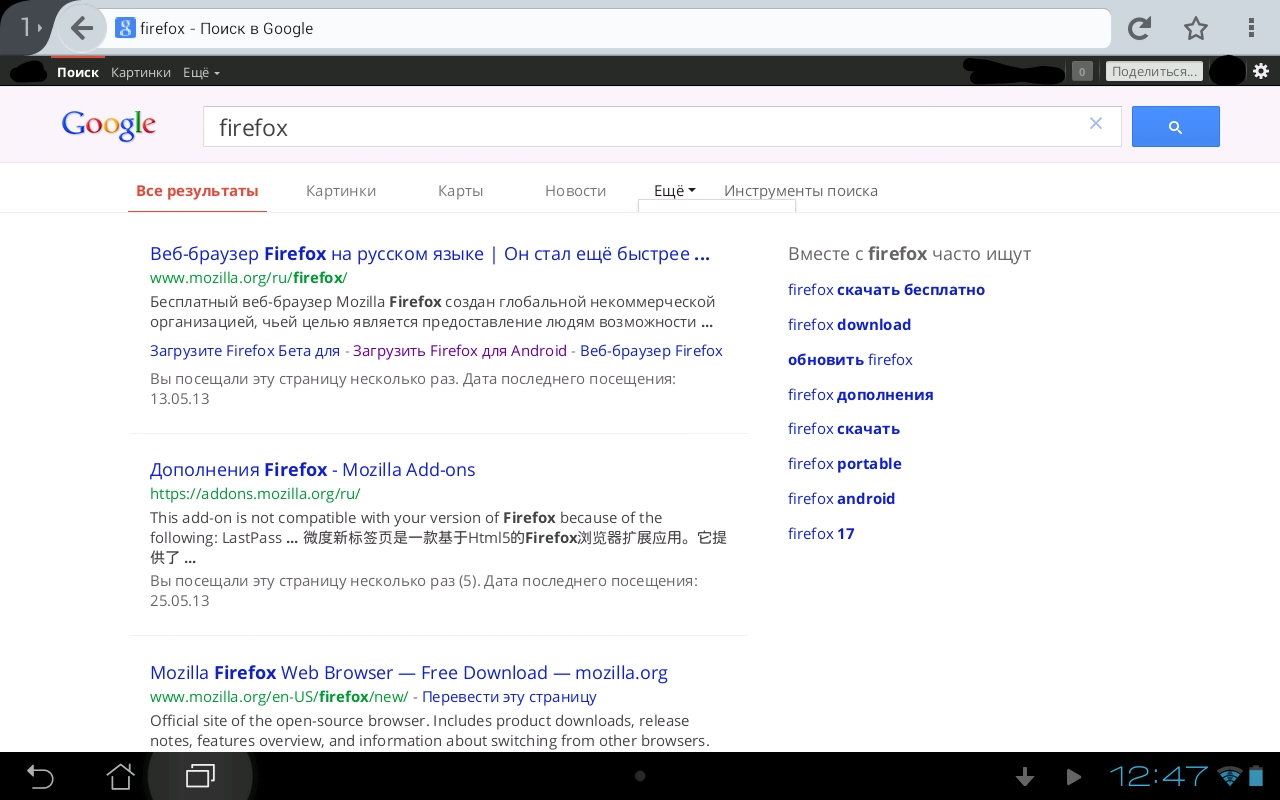Search related обновить firefox

(x=850, y=360)
